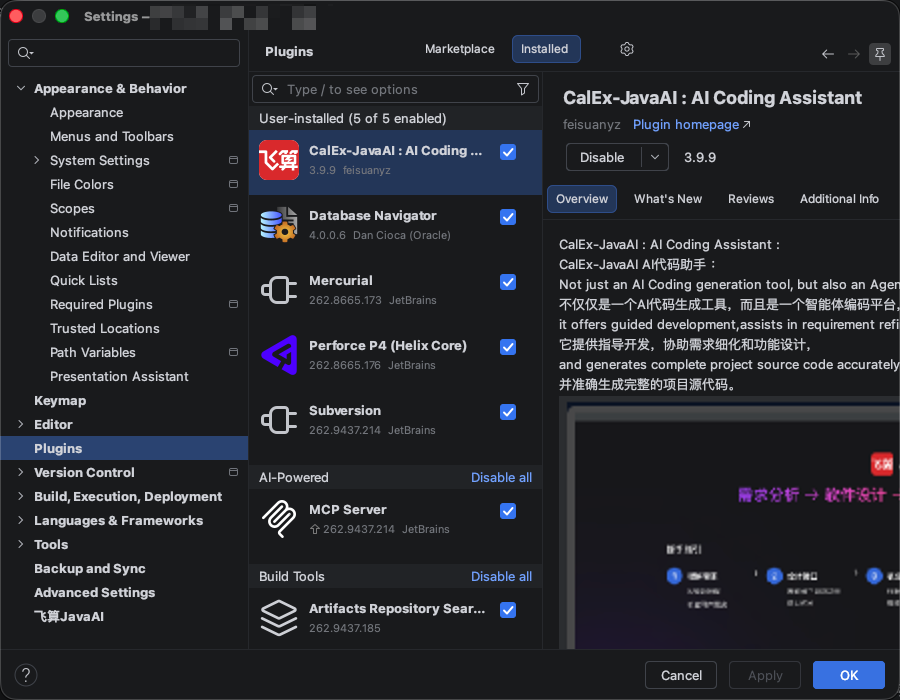Select the Presentation Assistant page
This screenshot has width=900, height=700.
click(119, 376)
